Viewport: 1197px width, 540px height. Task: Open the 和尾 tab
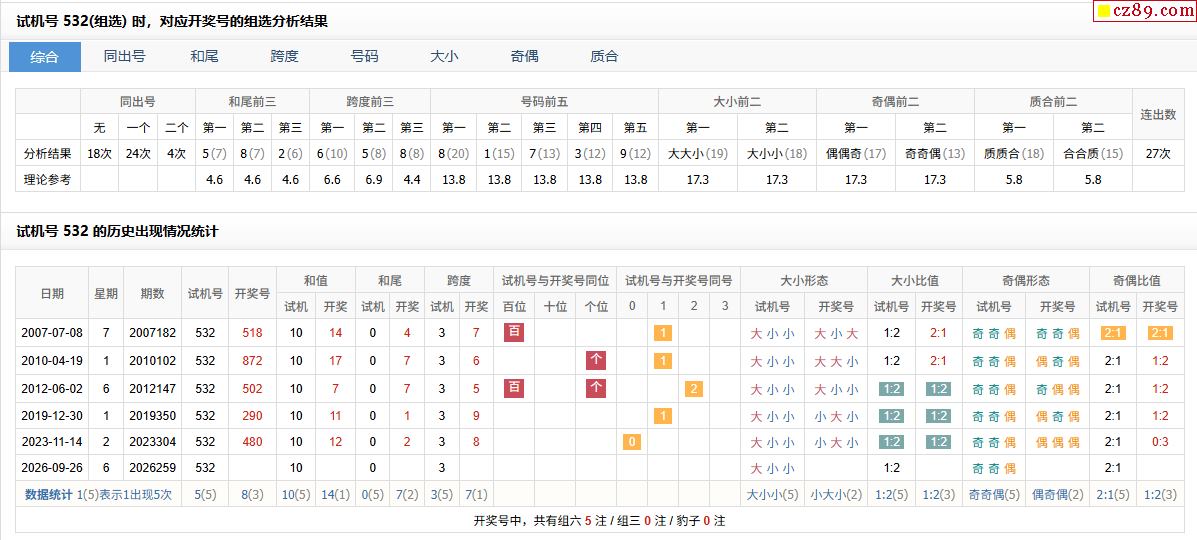pyautogui.click(x=205, y=57)
